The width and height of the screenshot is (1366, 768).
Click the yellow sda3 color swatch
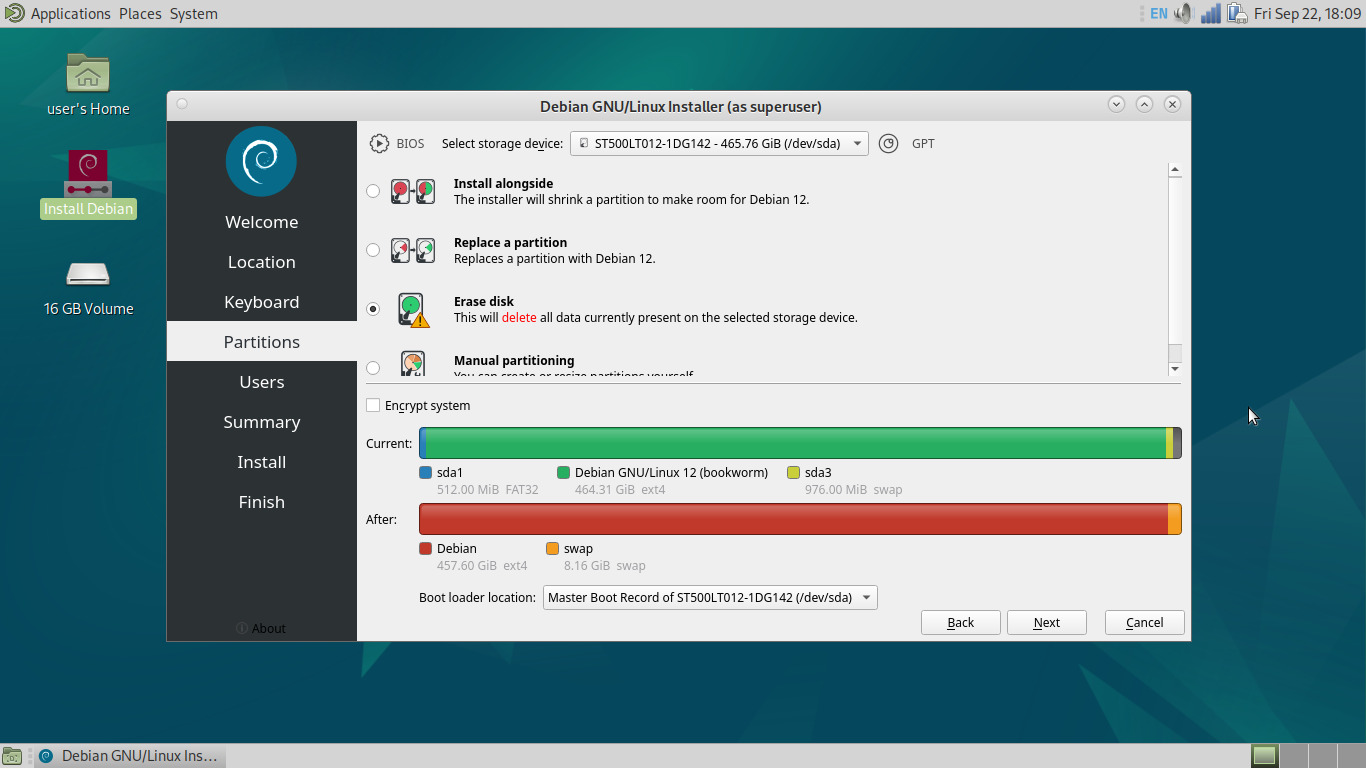click(x=793, y=473)
